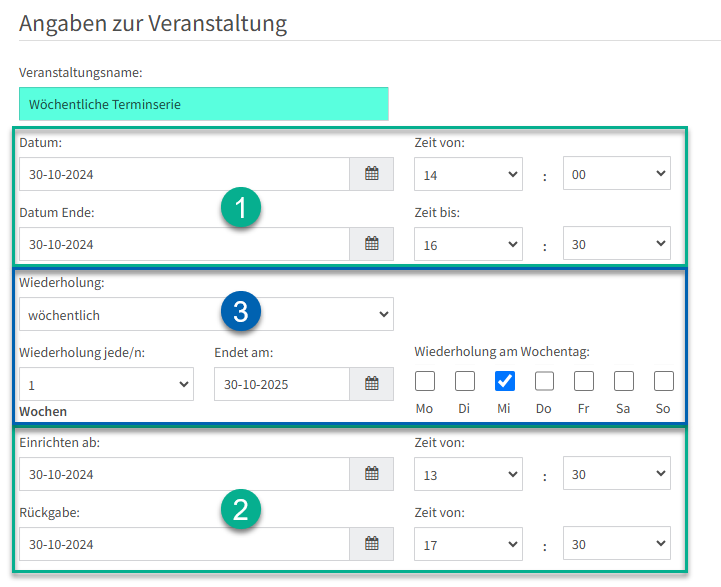Check the Sa weekday checkbox

pos(624,381)
